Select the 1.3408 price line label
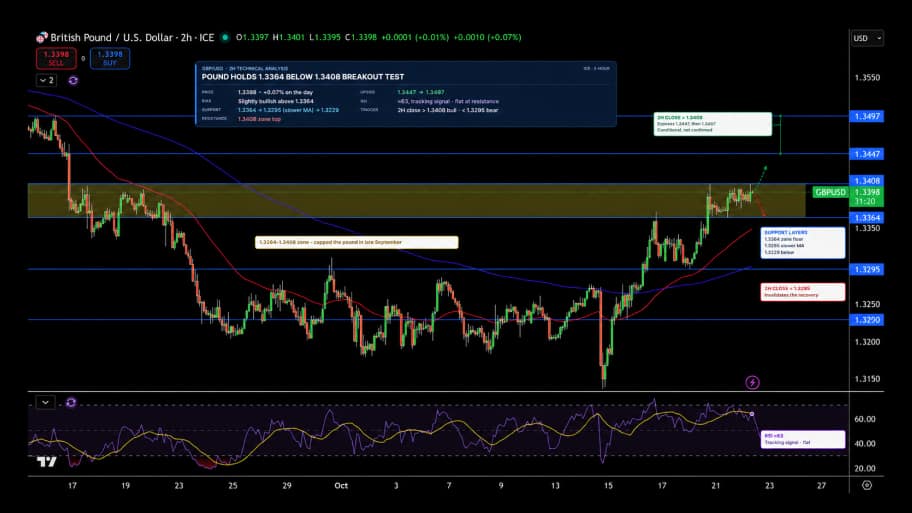 pos(867,181)
